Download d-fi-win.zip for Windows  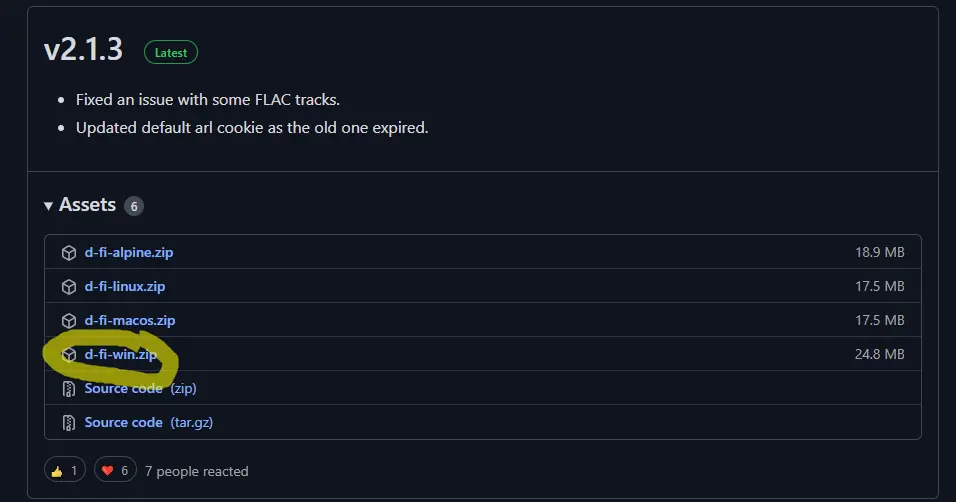point(121,355)
